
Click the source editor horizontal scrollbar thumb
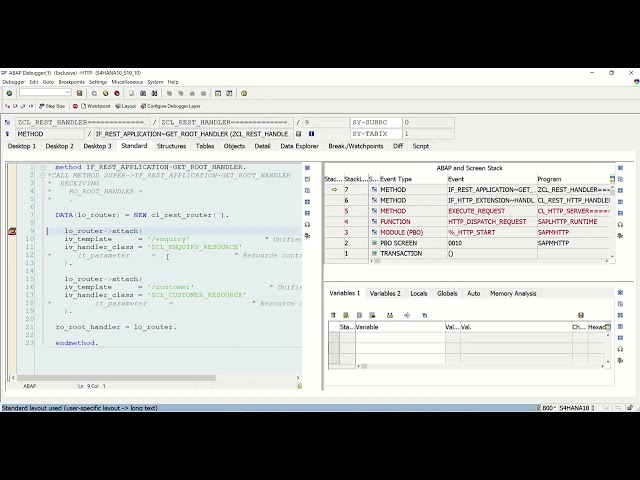116,378
